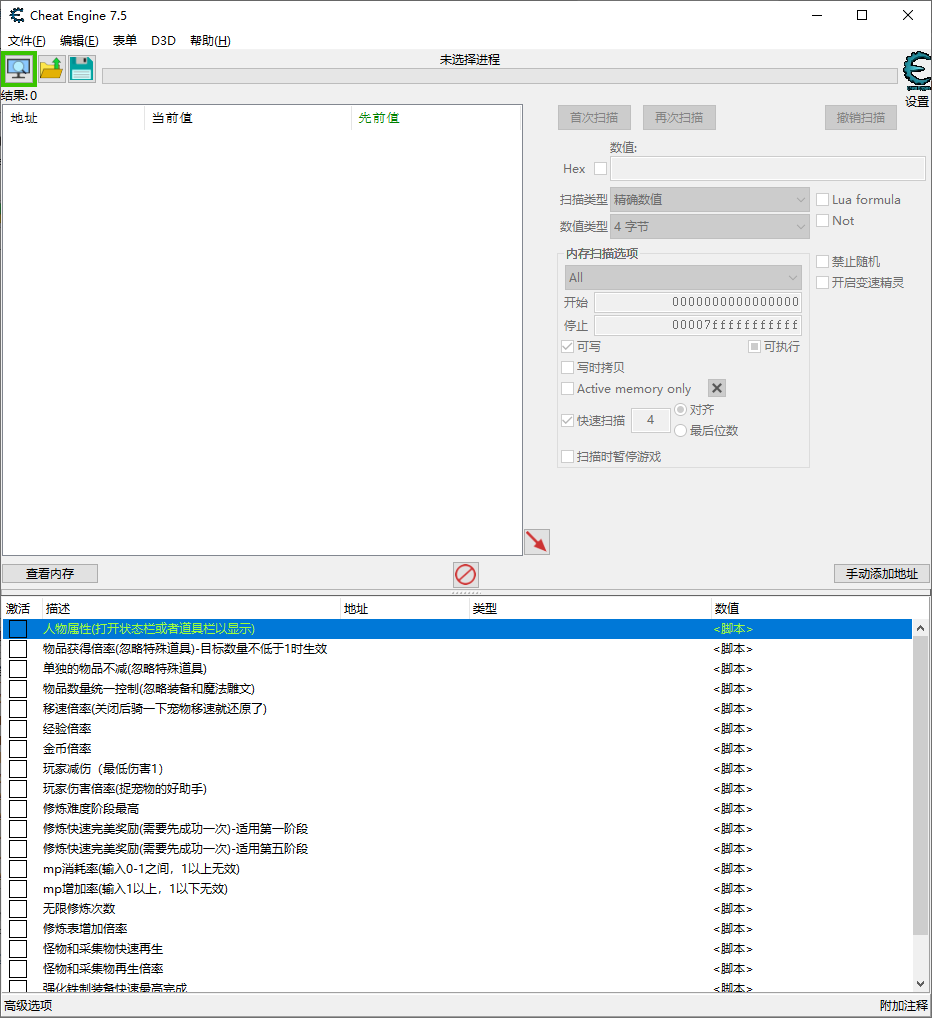Open 附加注释 at the bottom right

pos(903,1003)
